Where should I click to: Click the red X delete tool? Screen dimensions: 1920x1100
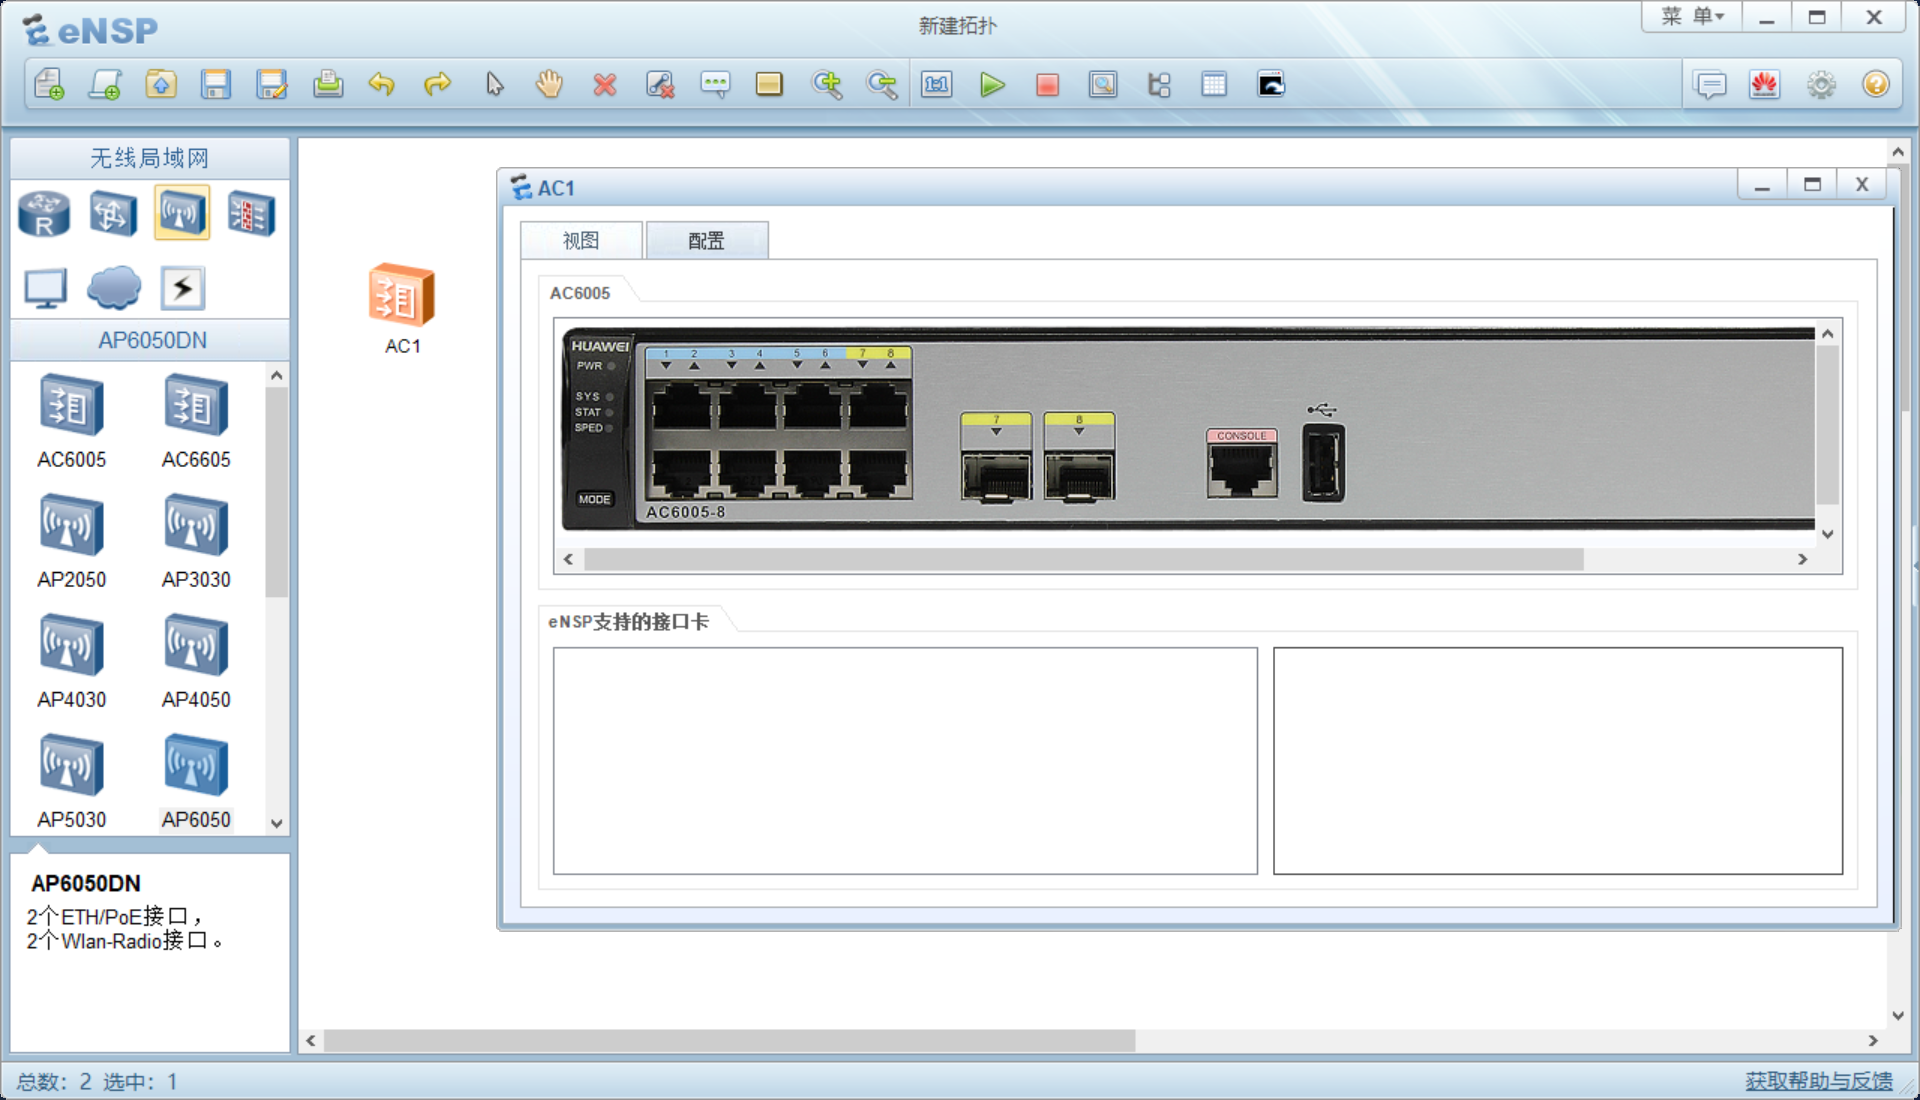coord(605,85)
